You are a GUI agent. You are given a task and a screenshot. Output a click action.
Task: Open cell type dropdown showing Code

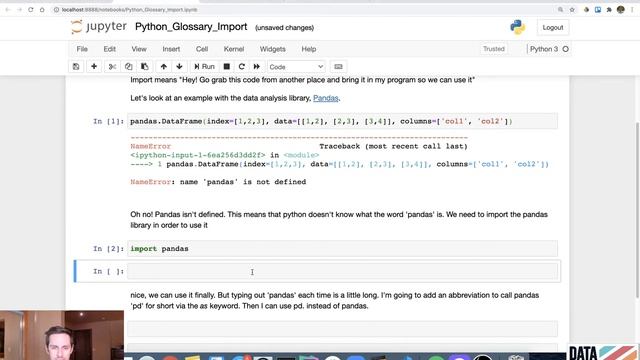(x=296, y=67)
